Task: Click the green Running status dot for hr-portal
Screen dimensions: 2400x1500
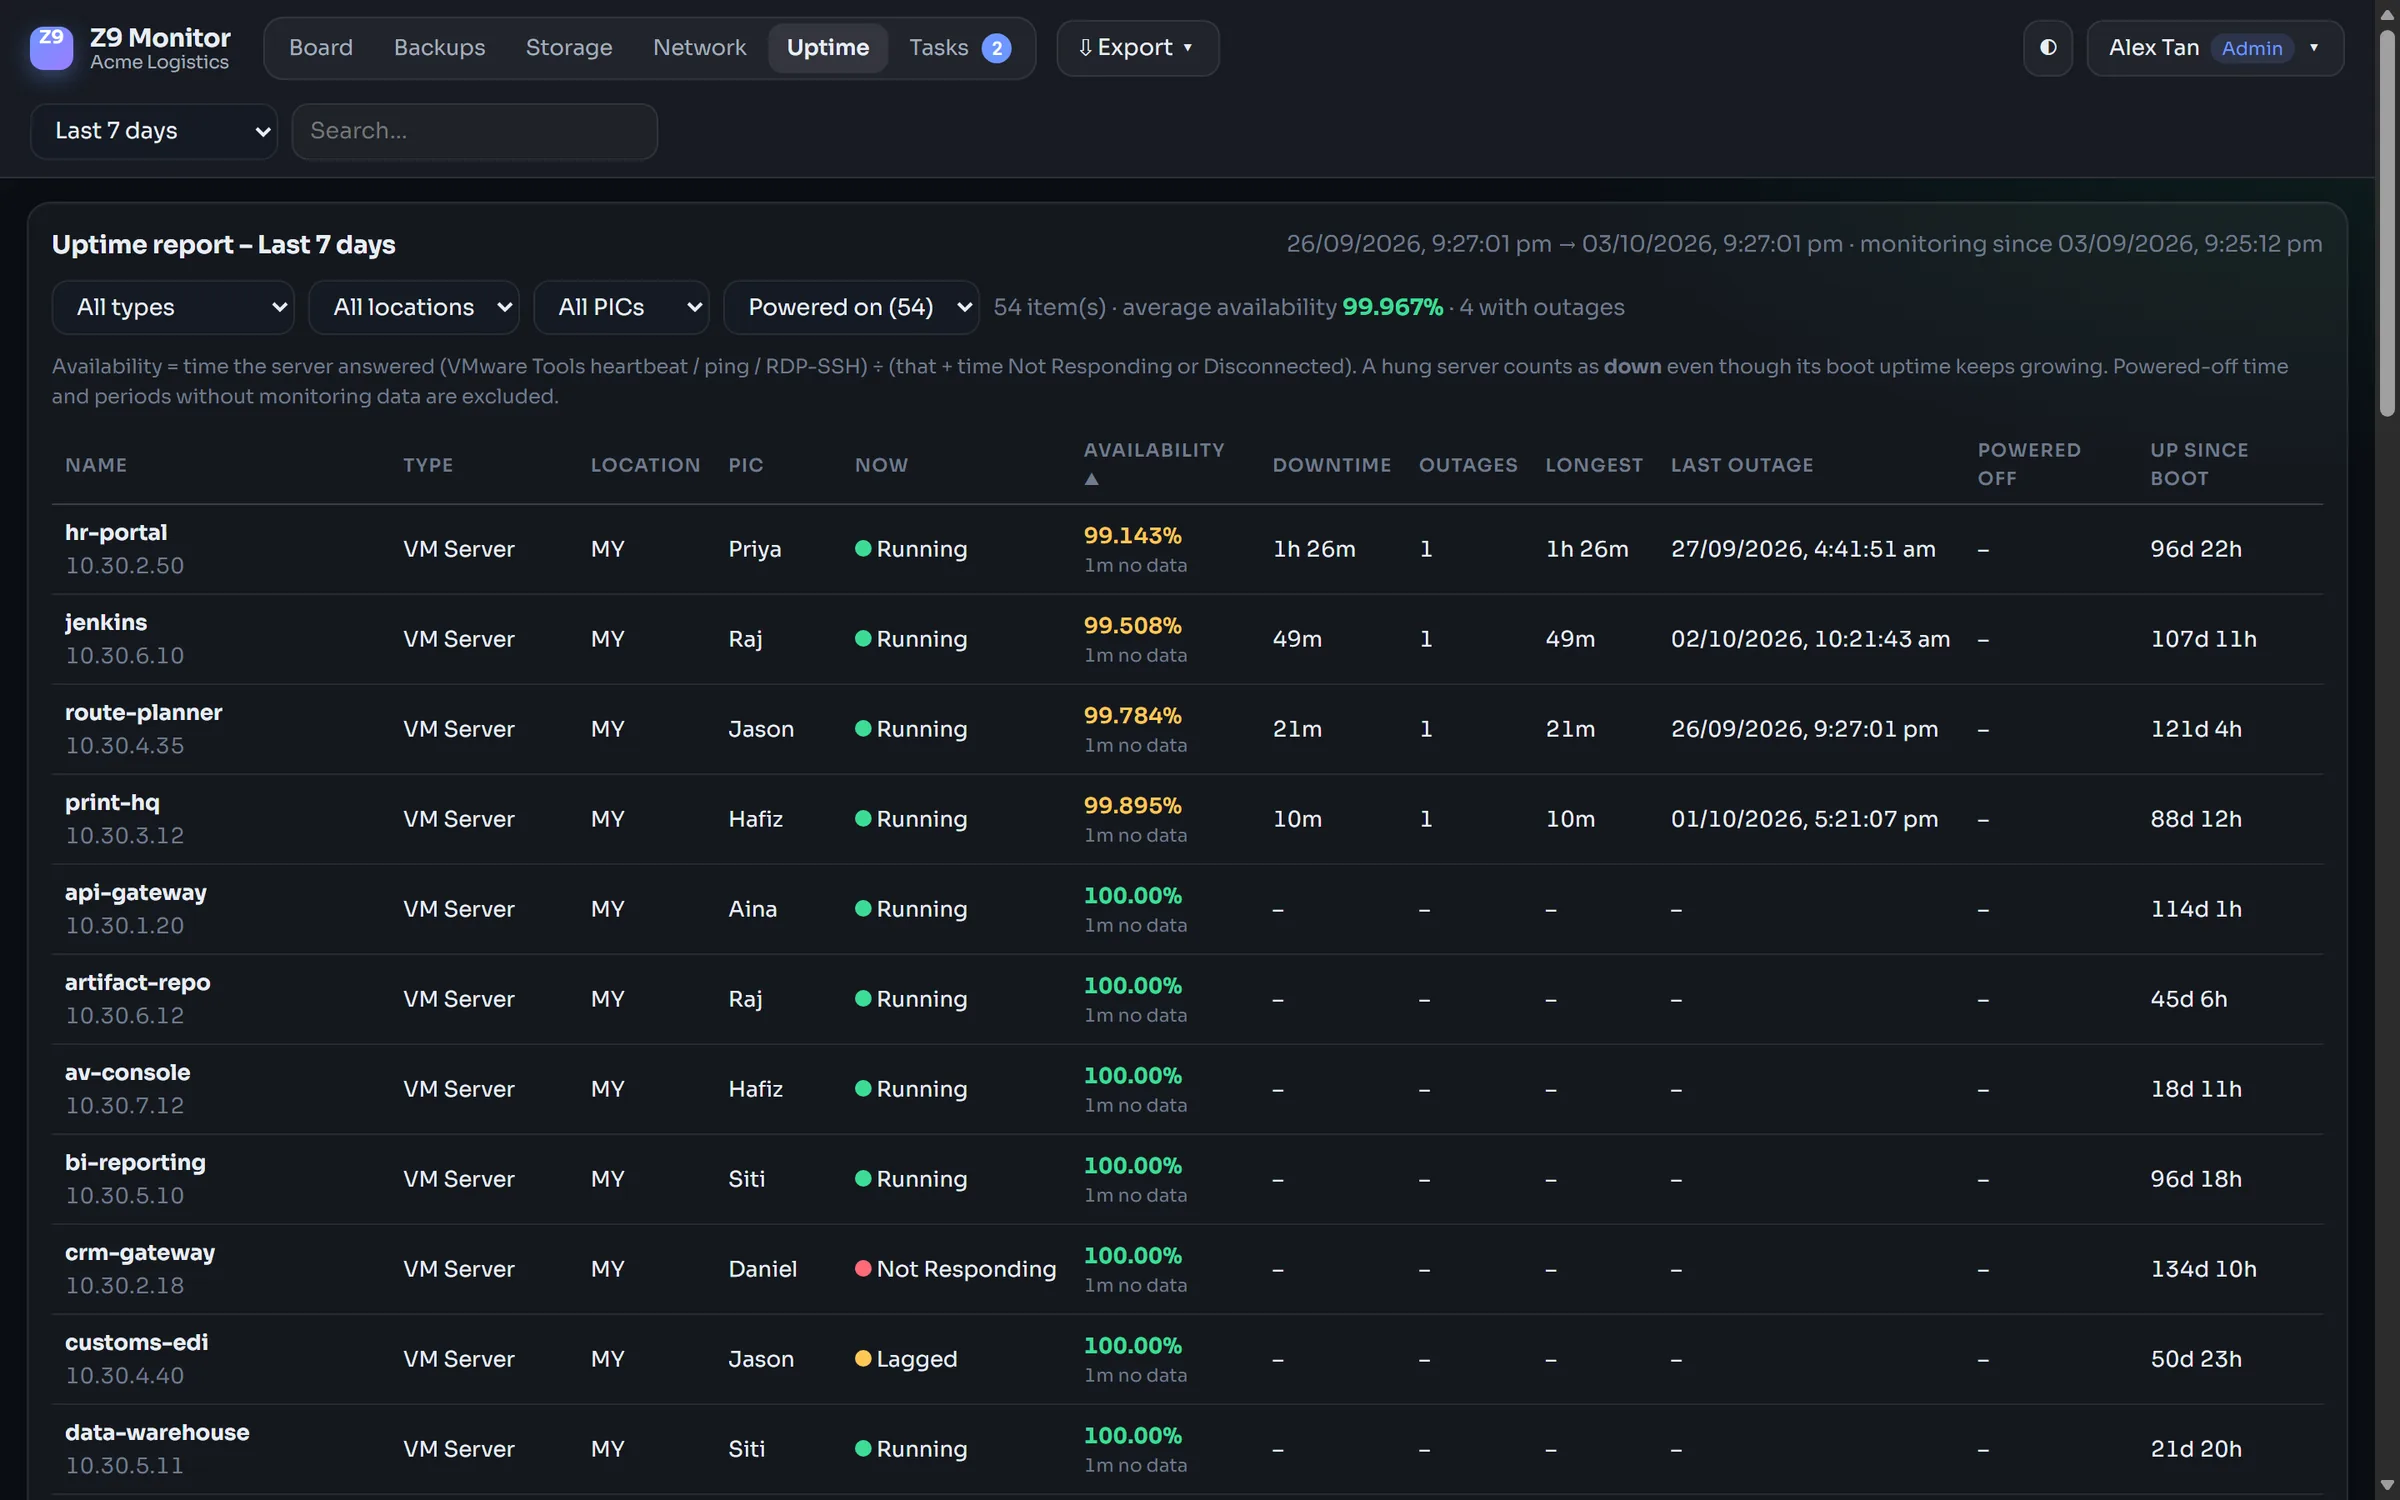Action: pyautogui.click(x=863, y=548)
